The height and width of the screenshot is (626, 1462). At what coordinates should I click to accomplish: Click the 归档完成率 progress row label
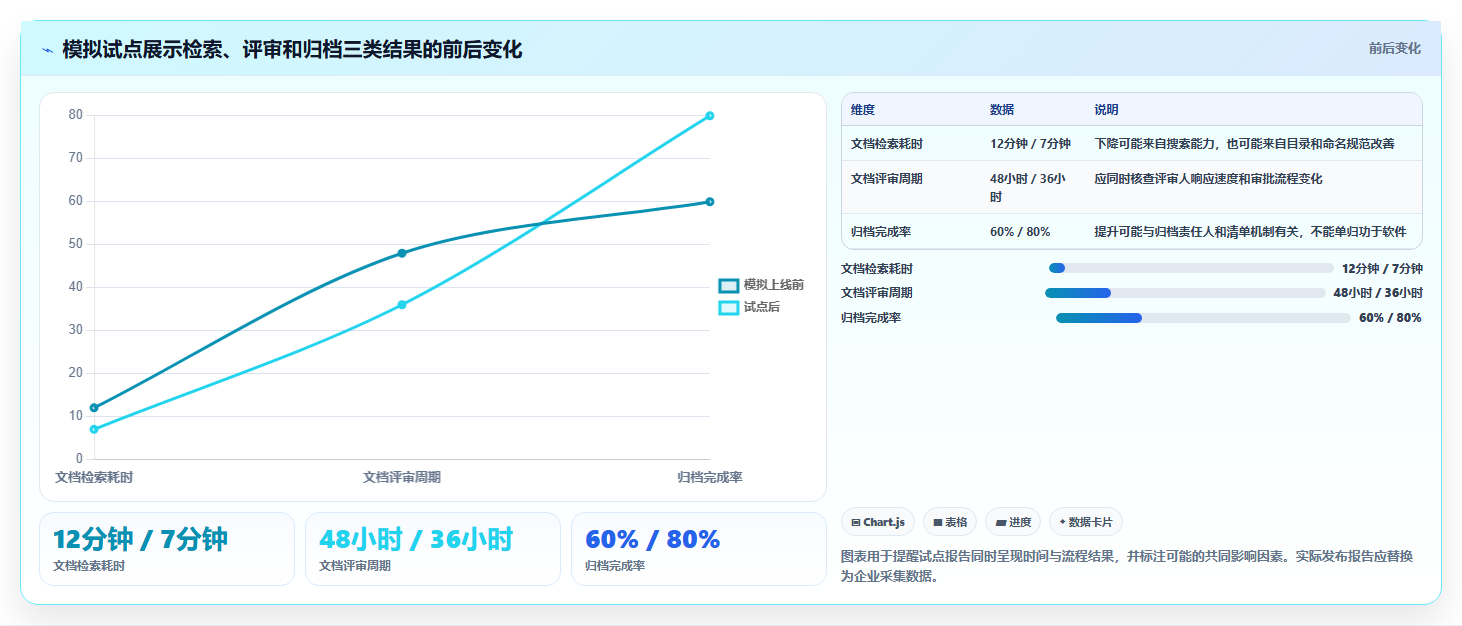pos(871,318)
